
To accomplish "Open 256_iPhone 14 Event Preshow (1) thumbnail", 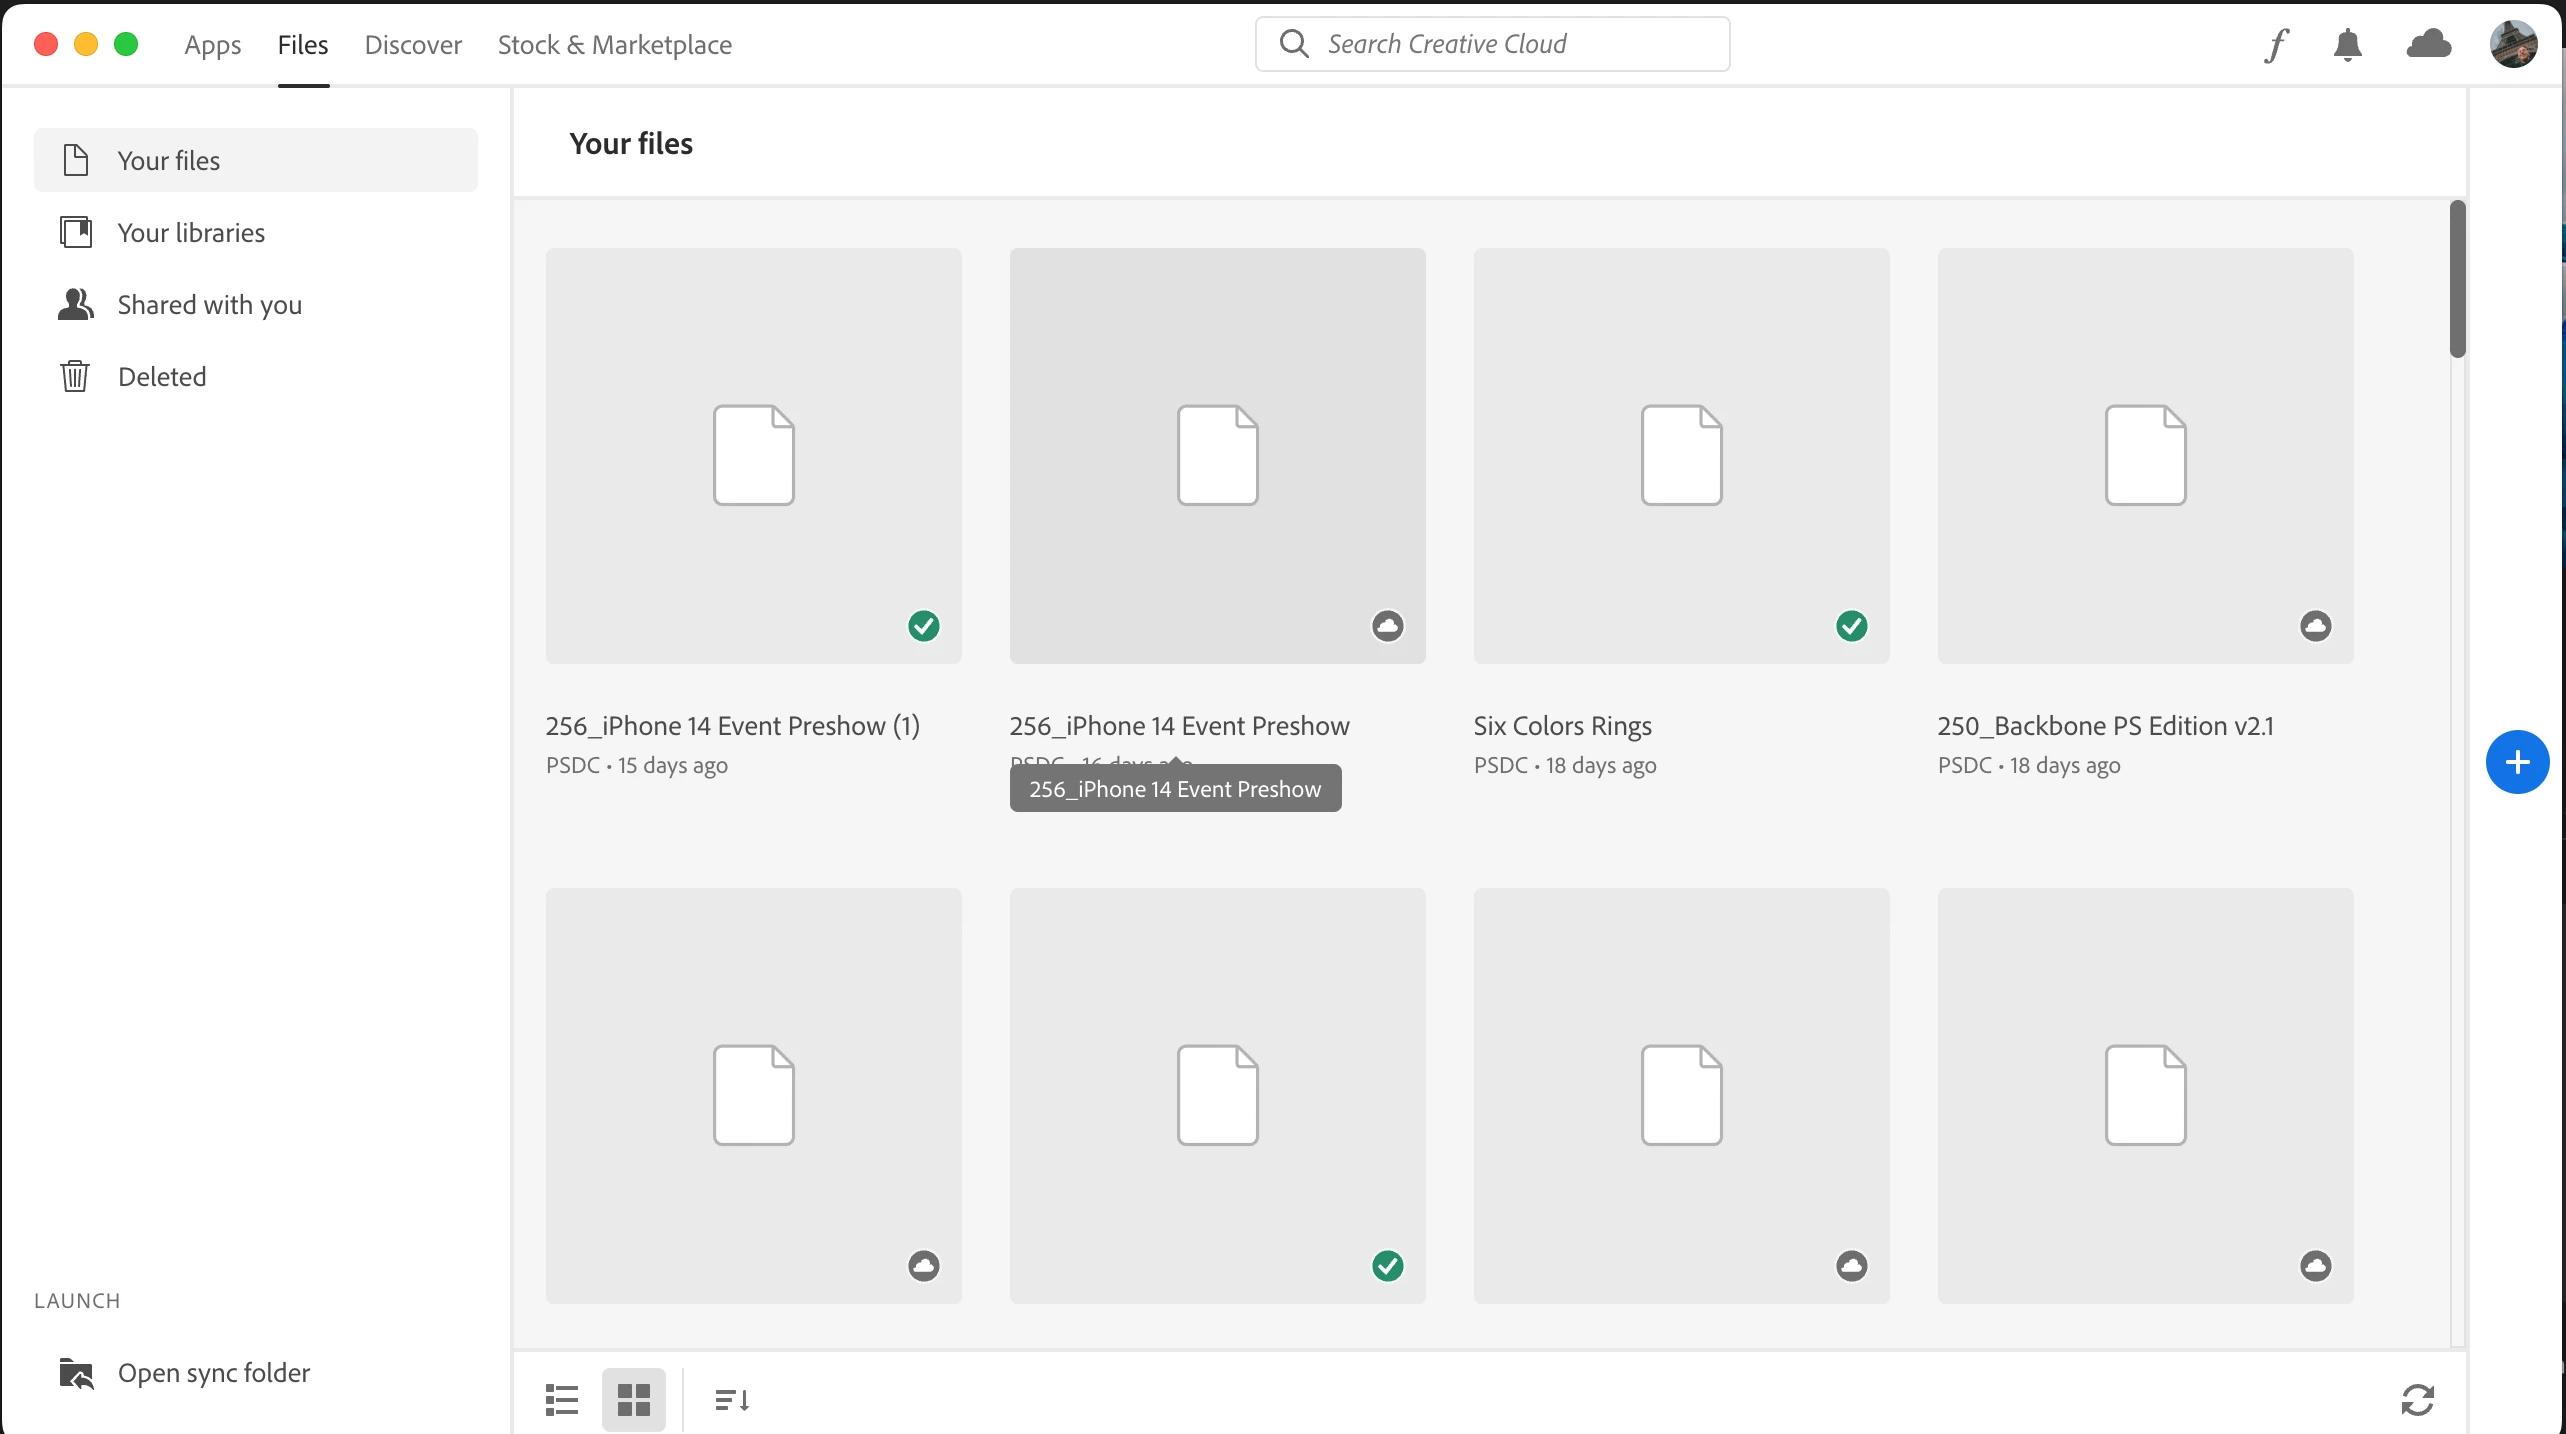I will pos(753,456).
